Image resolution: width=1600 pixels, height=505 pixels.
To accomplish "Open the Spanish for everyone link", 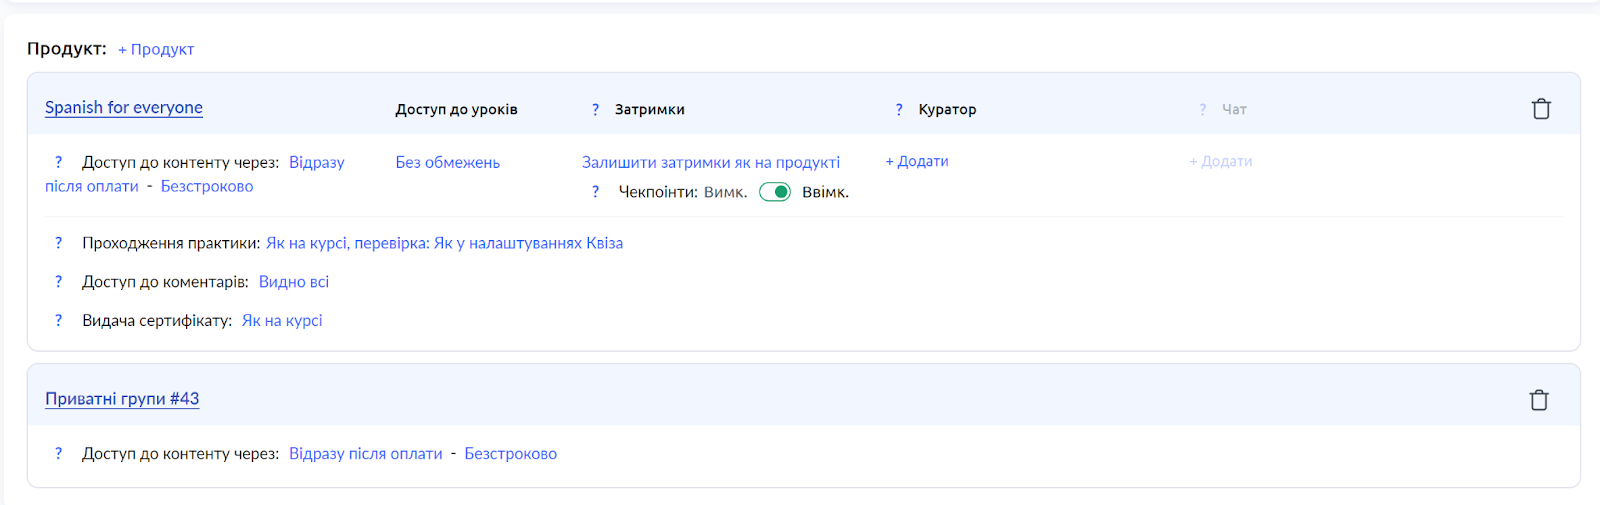I will tap(124, 108).
